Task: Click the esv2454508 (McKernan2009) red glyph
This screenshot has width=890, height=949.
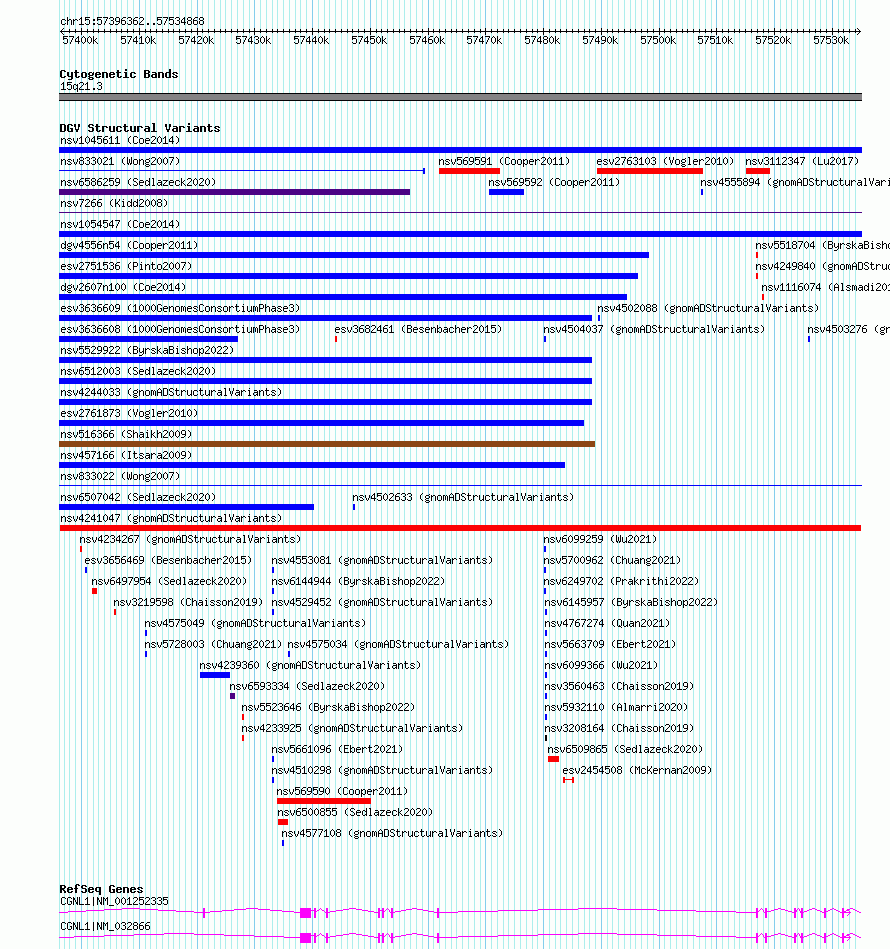Action: (x=568, y=780)
